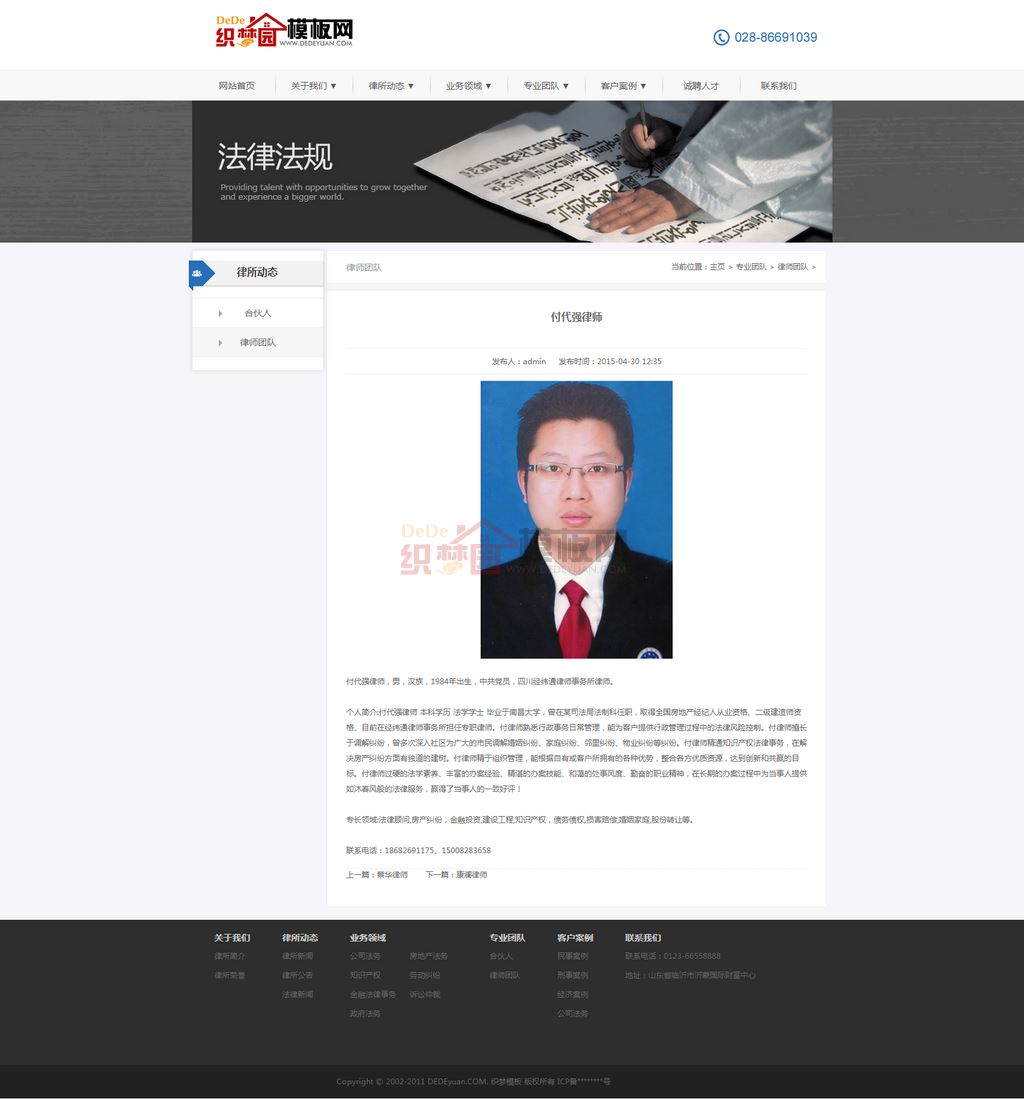This screenshot has width=1024, height=1099.
Task: Open 房地产法务 link in the footer
Action: point(428,957)
